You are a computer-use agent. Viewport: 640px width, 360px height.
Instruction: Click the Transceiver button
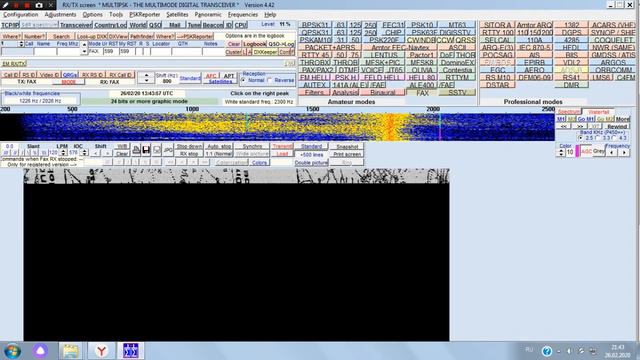[x=76, y=25]
